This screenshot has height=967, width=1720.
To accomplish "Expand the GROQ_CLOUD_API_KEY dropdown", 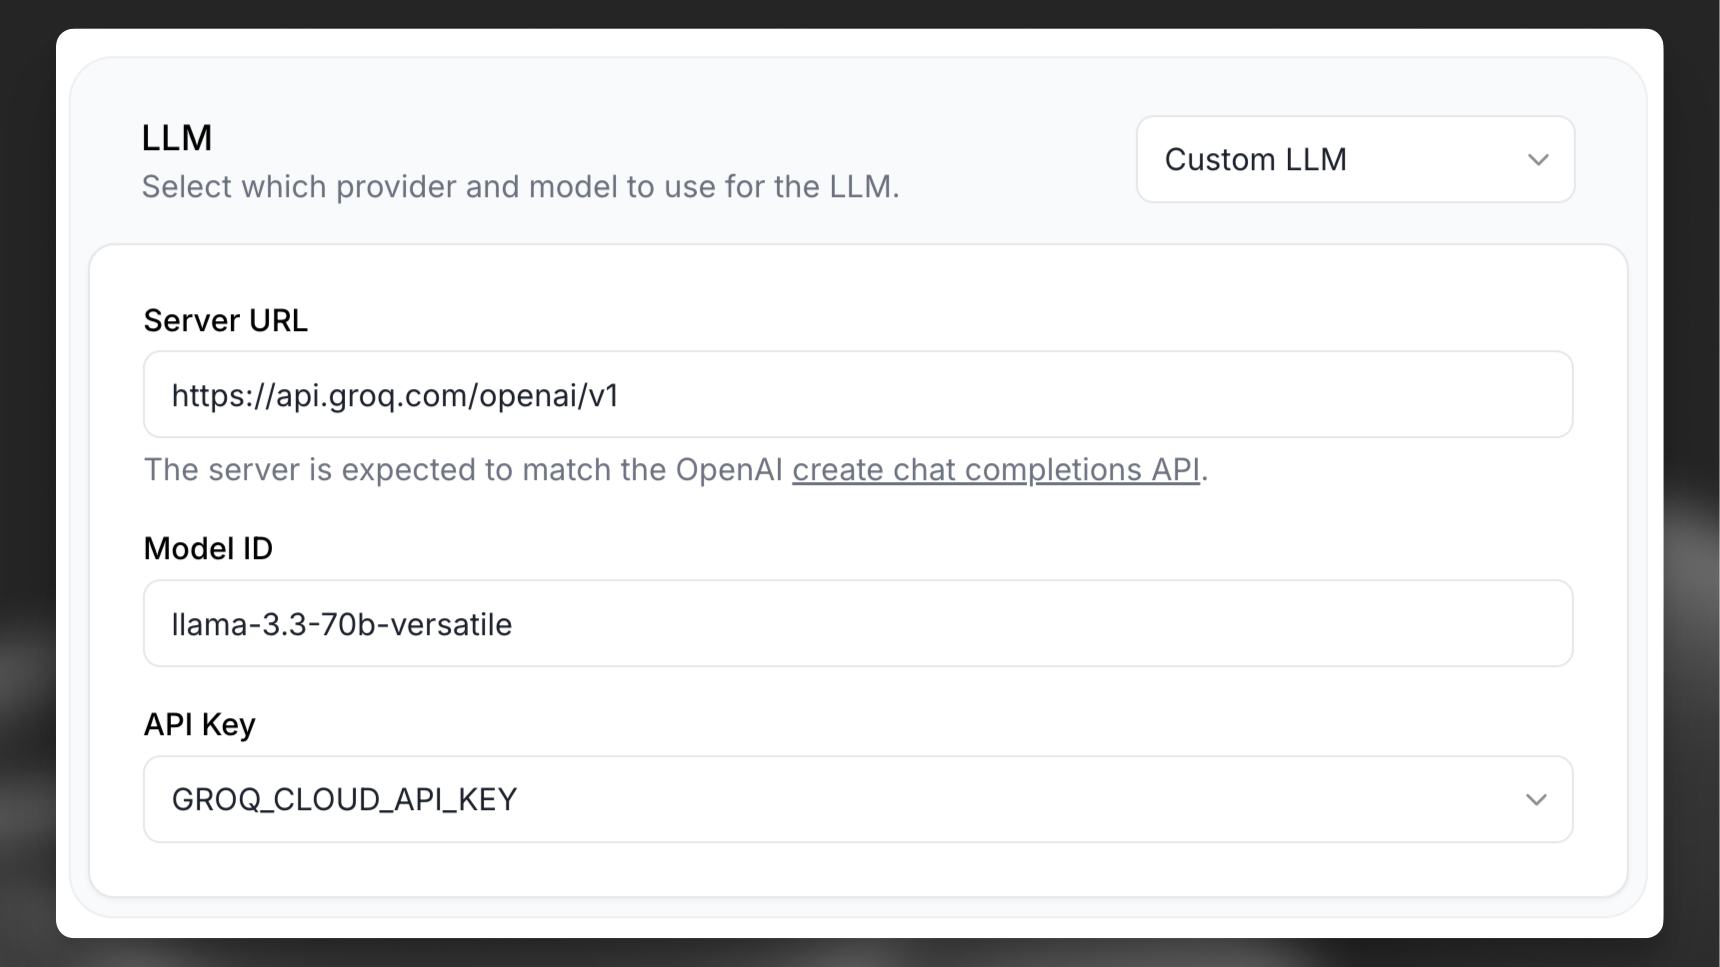I will (x=1539, y=799).
